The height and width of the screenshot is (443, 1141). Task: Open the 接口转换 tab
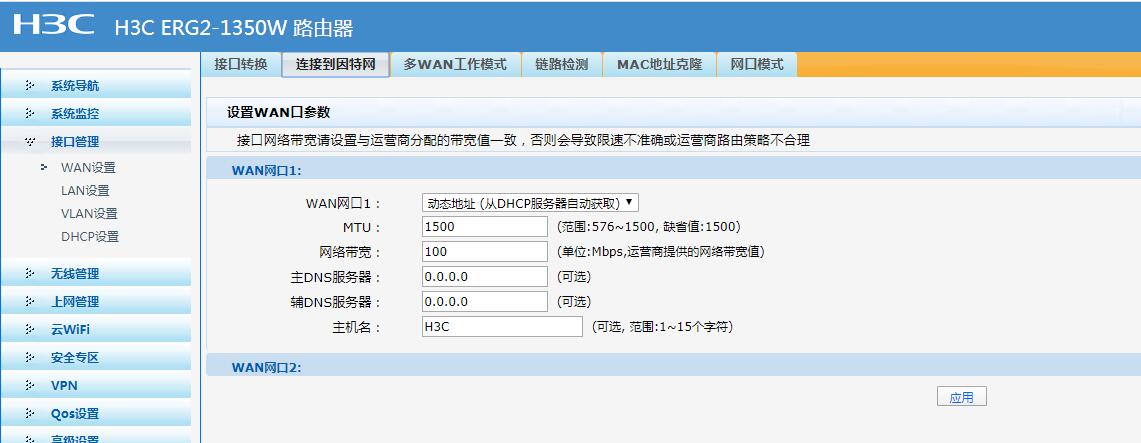point(241,64)
